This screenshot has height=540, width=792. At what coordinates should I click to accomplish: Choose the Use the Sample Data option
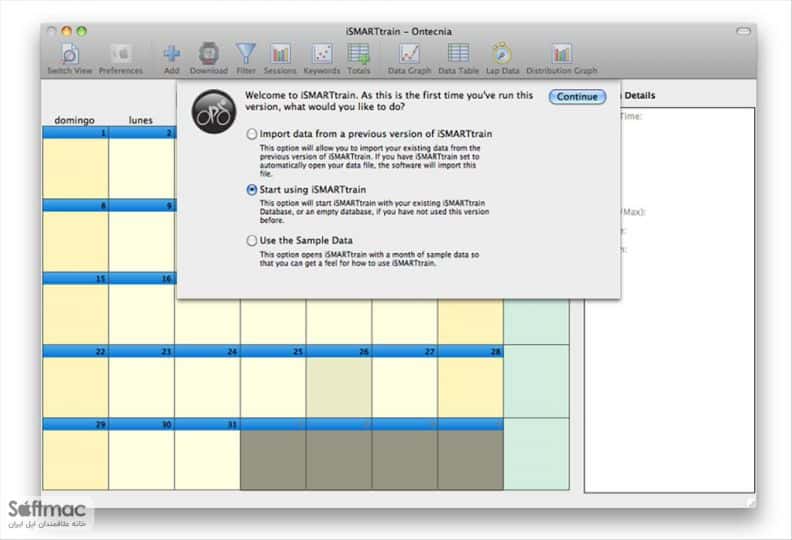pyautogui.click(x=252, y=240)
